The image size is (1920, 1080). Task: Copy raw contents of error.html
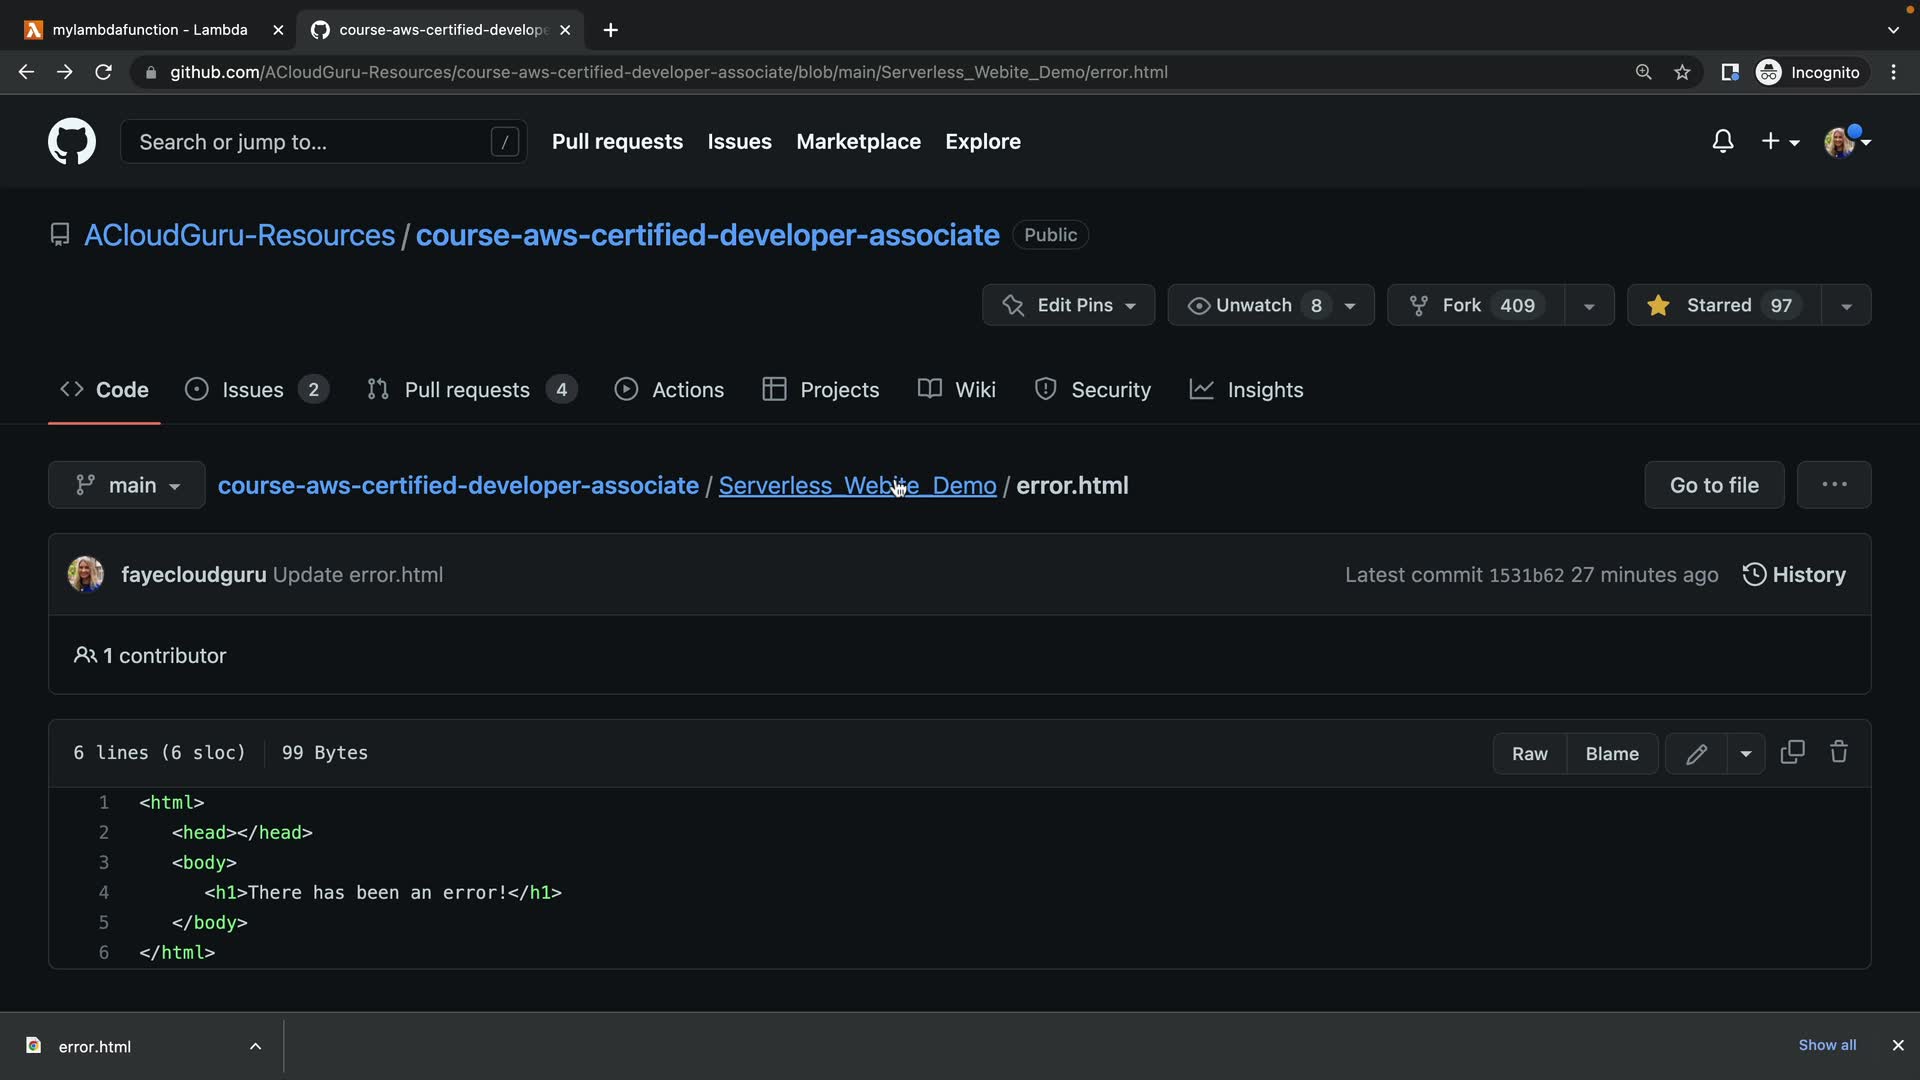(1792, 752)
